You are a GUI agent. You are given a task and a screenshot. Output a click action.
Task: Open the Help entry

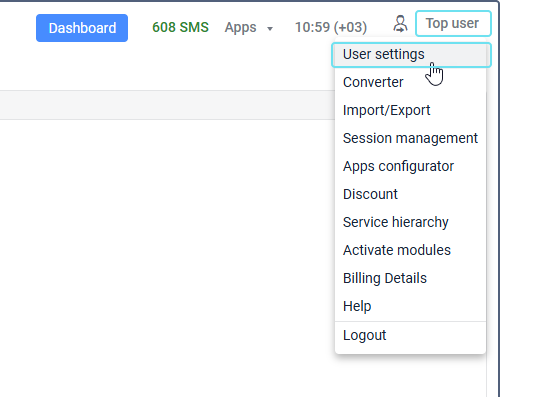[x=410, y=306]
